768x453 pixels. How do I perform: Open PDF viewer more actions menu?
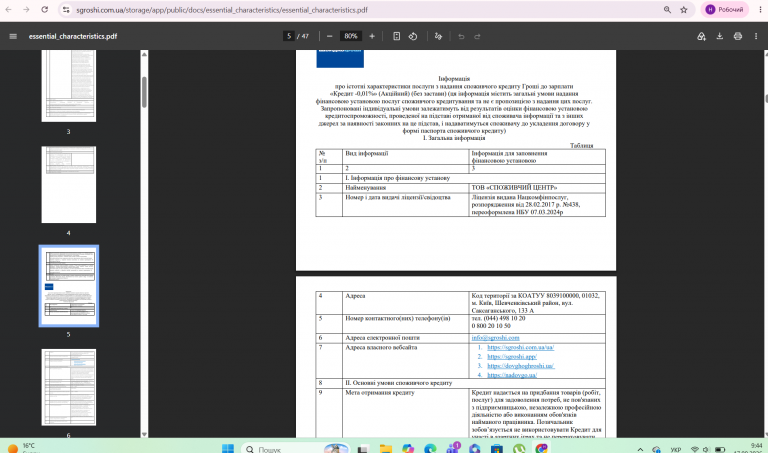coord(756,36)
